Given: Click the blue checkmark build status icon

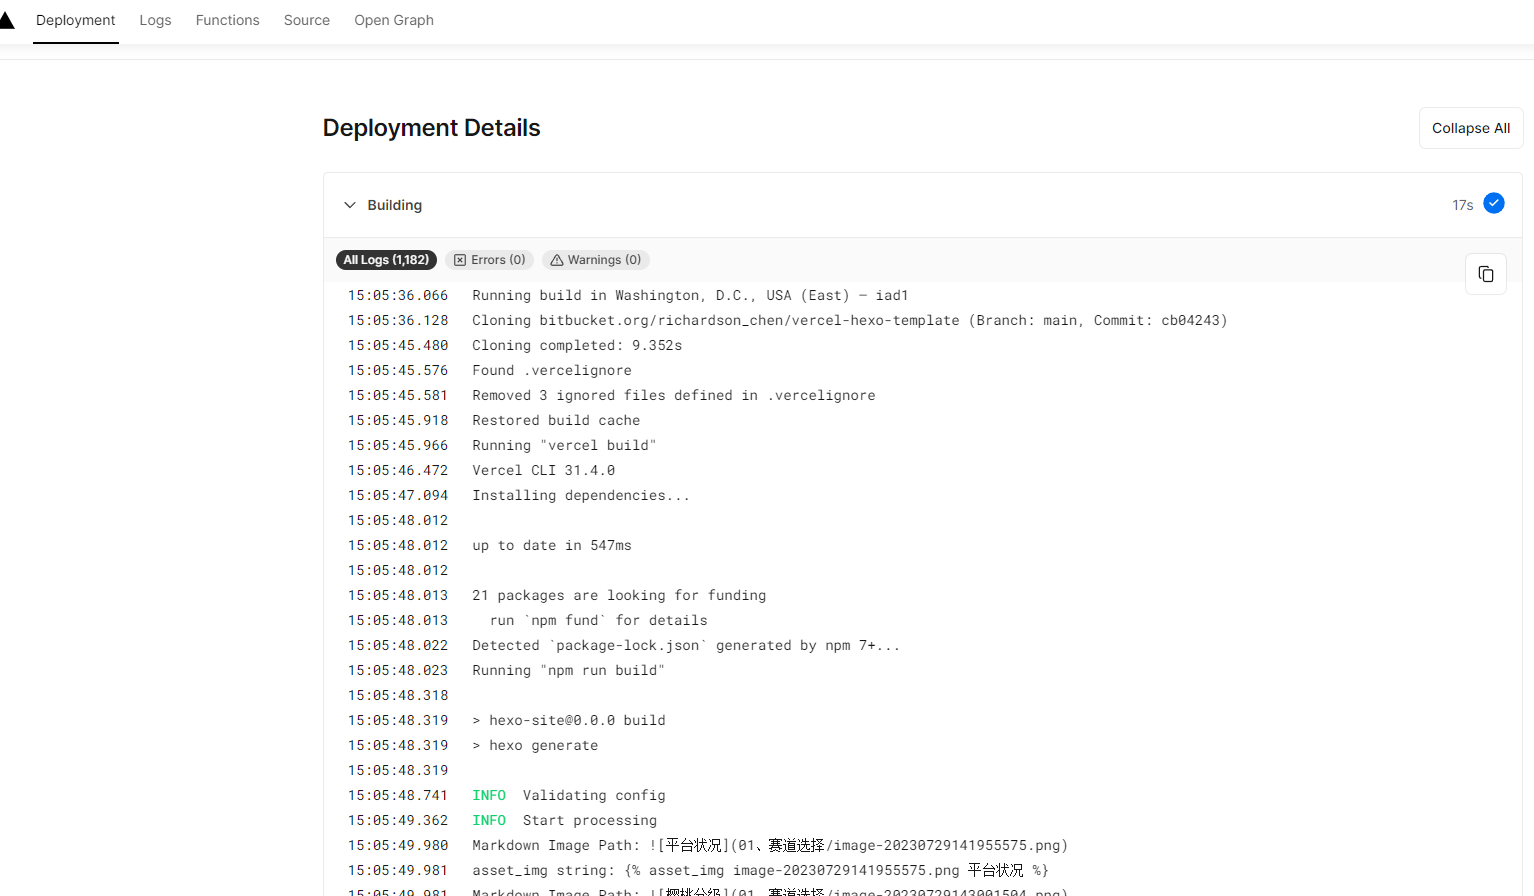Looking at the screenshot, I should point(1493,204).
